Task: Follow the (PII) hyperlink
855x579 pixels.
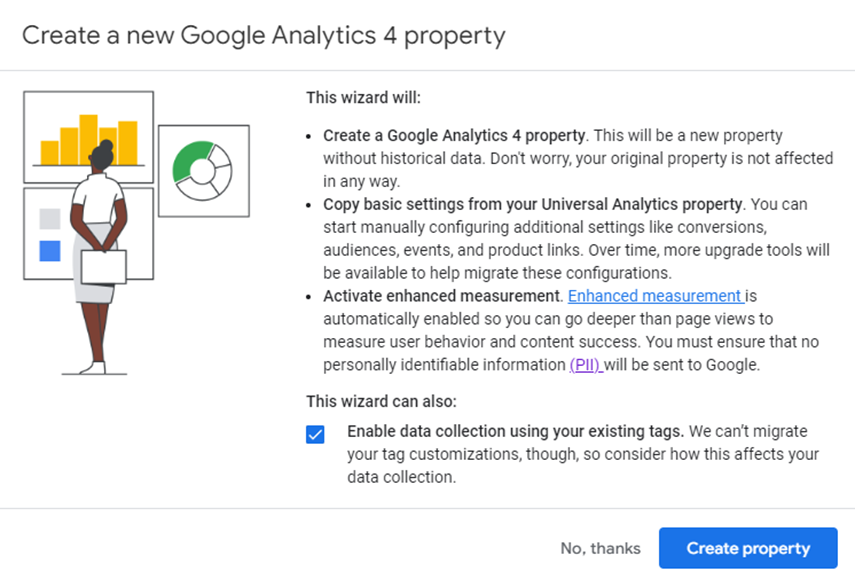Action: [x=586, y=364]
